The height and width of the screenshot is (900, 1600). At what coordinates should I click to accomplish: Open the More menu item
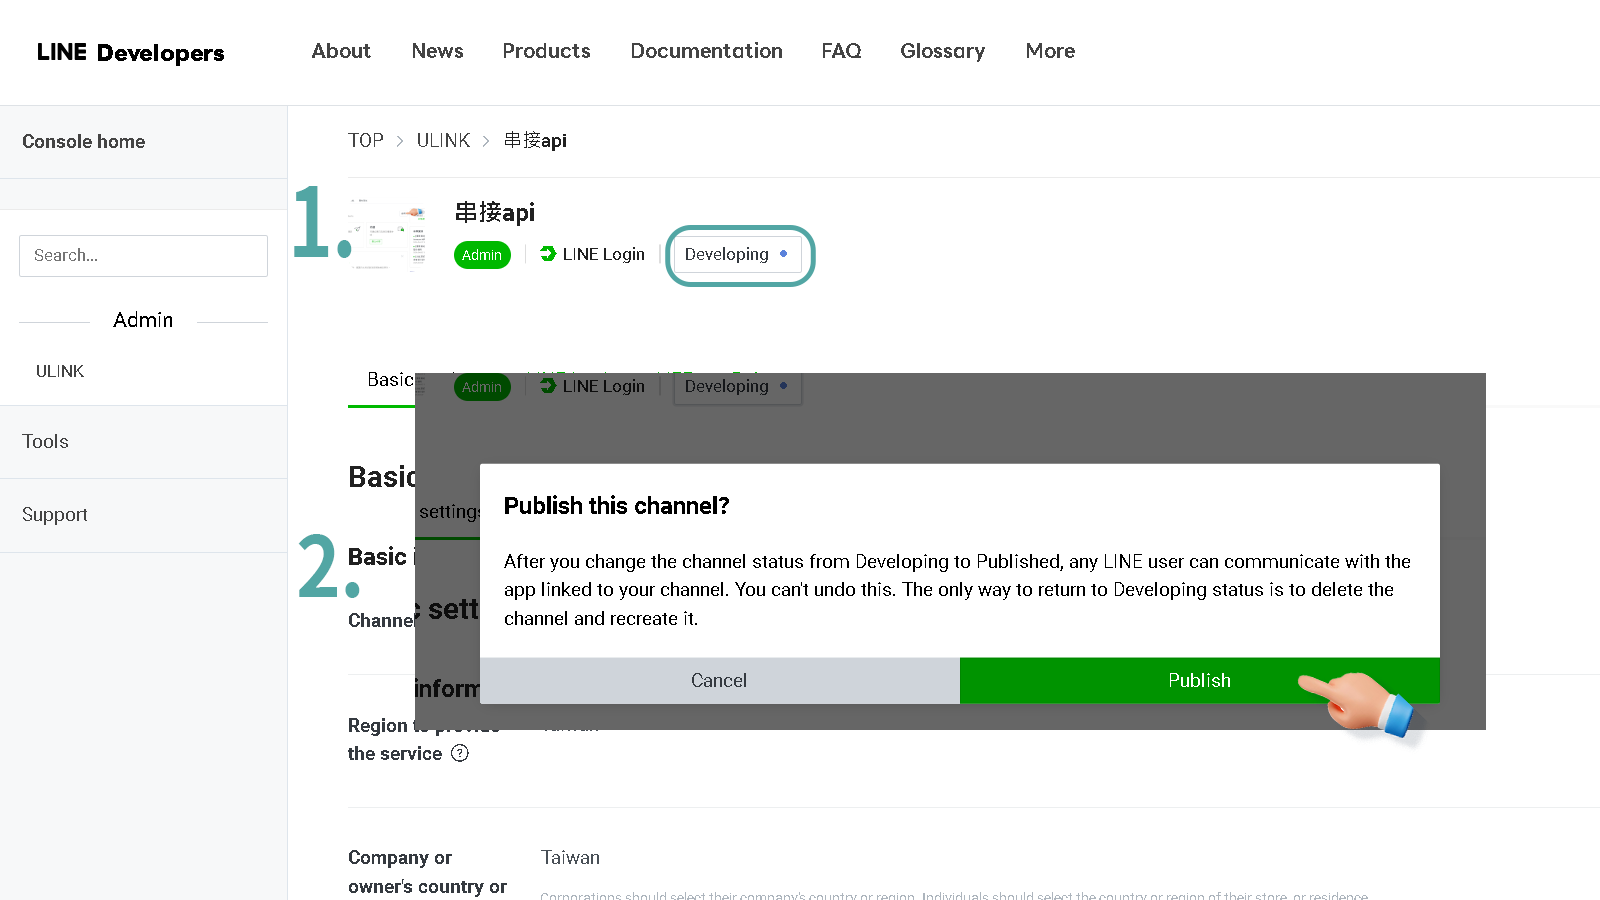tap(1050, 51)
